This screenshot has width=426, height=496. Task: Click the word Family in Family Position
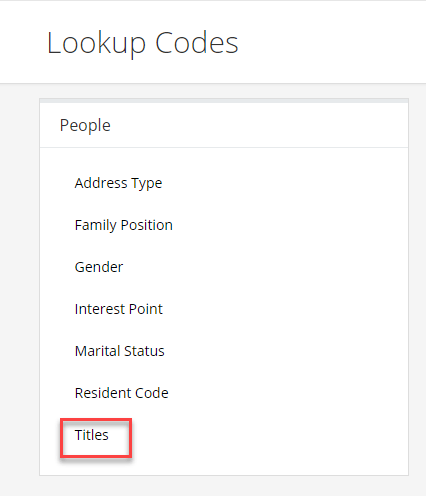(96, 226)
